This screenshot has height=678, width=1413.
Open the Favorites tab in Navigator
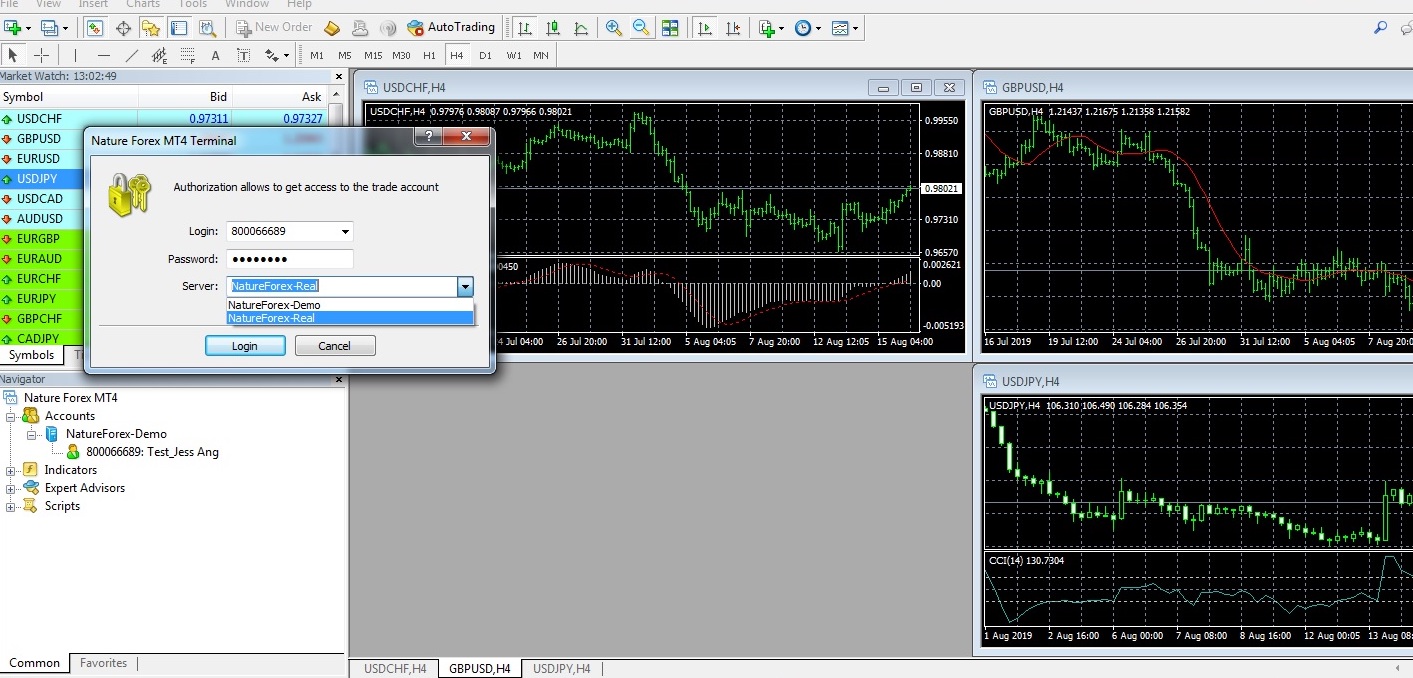(x=104, y=663)
